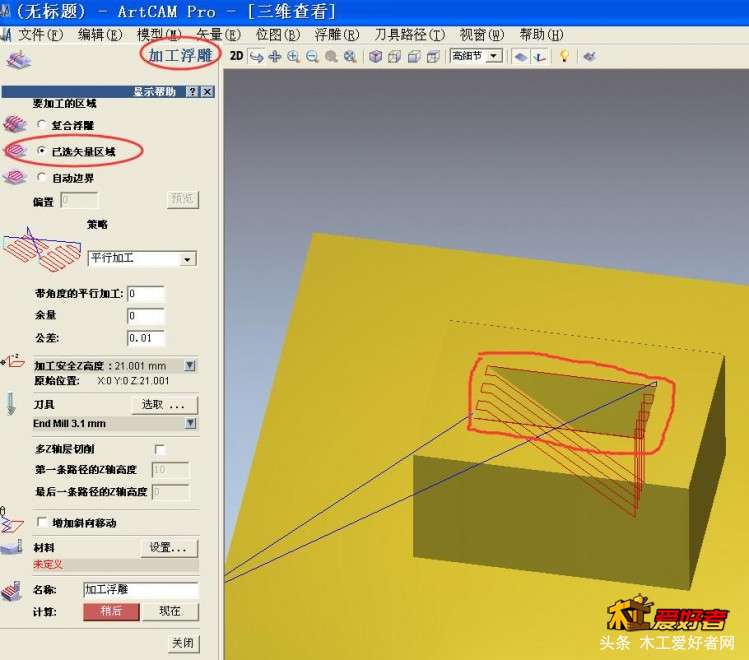Click the 公差 tolerance field

coord(146,338)
